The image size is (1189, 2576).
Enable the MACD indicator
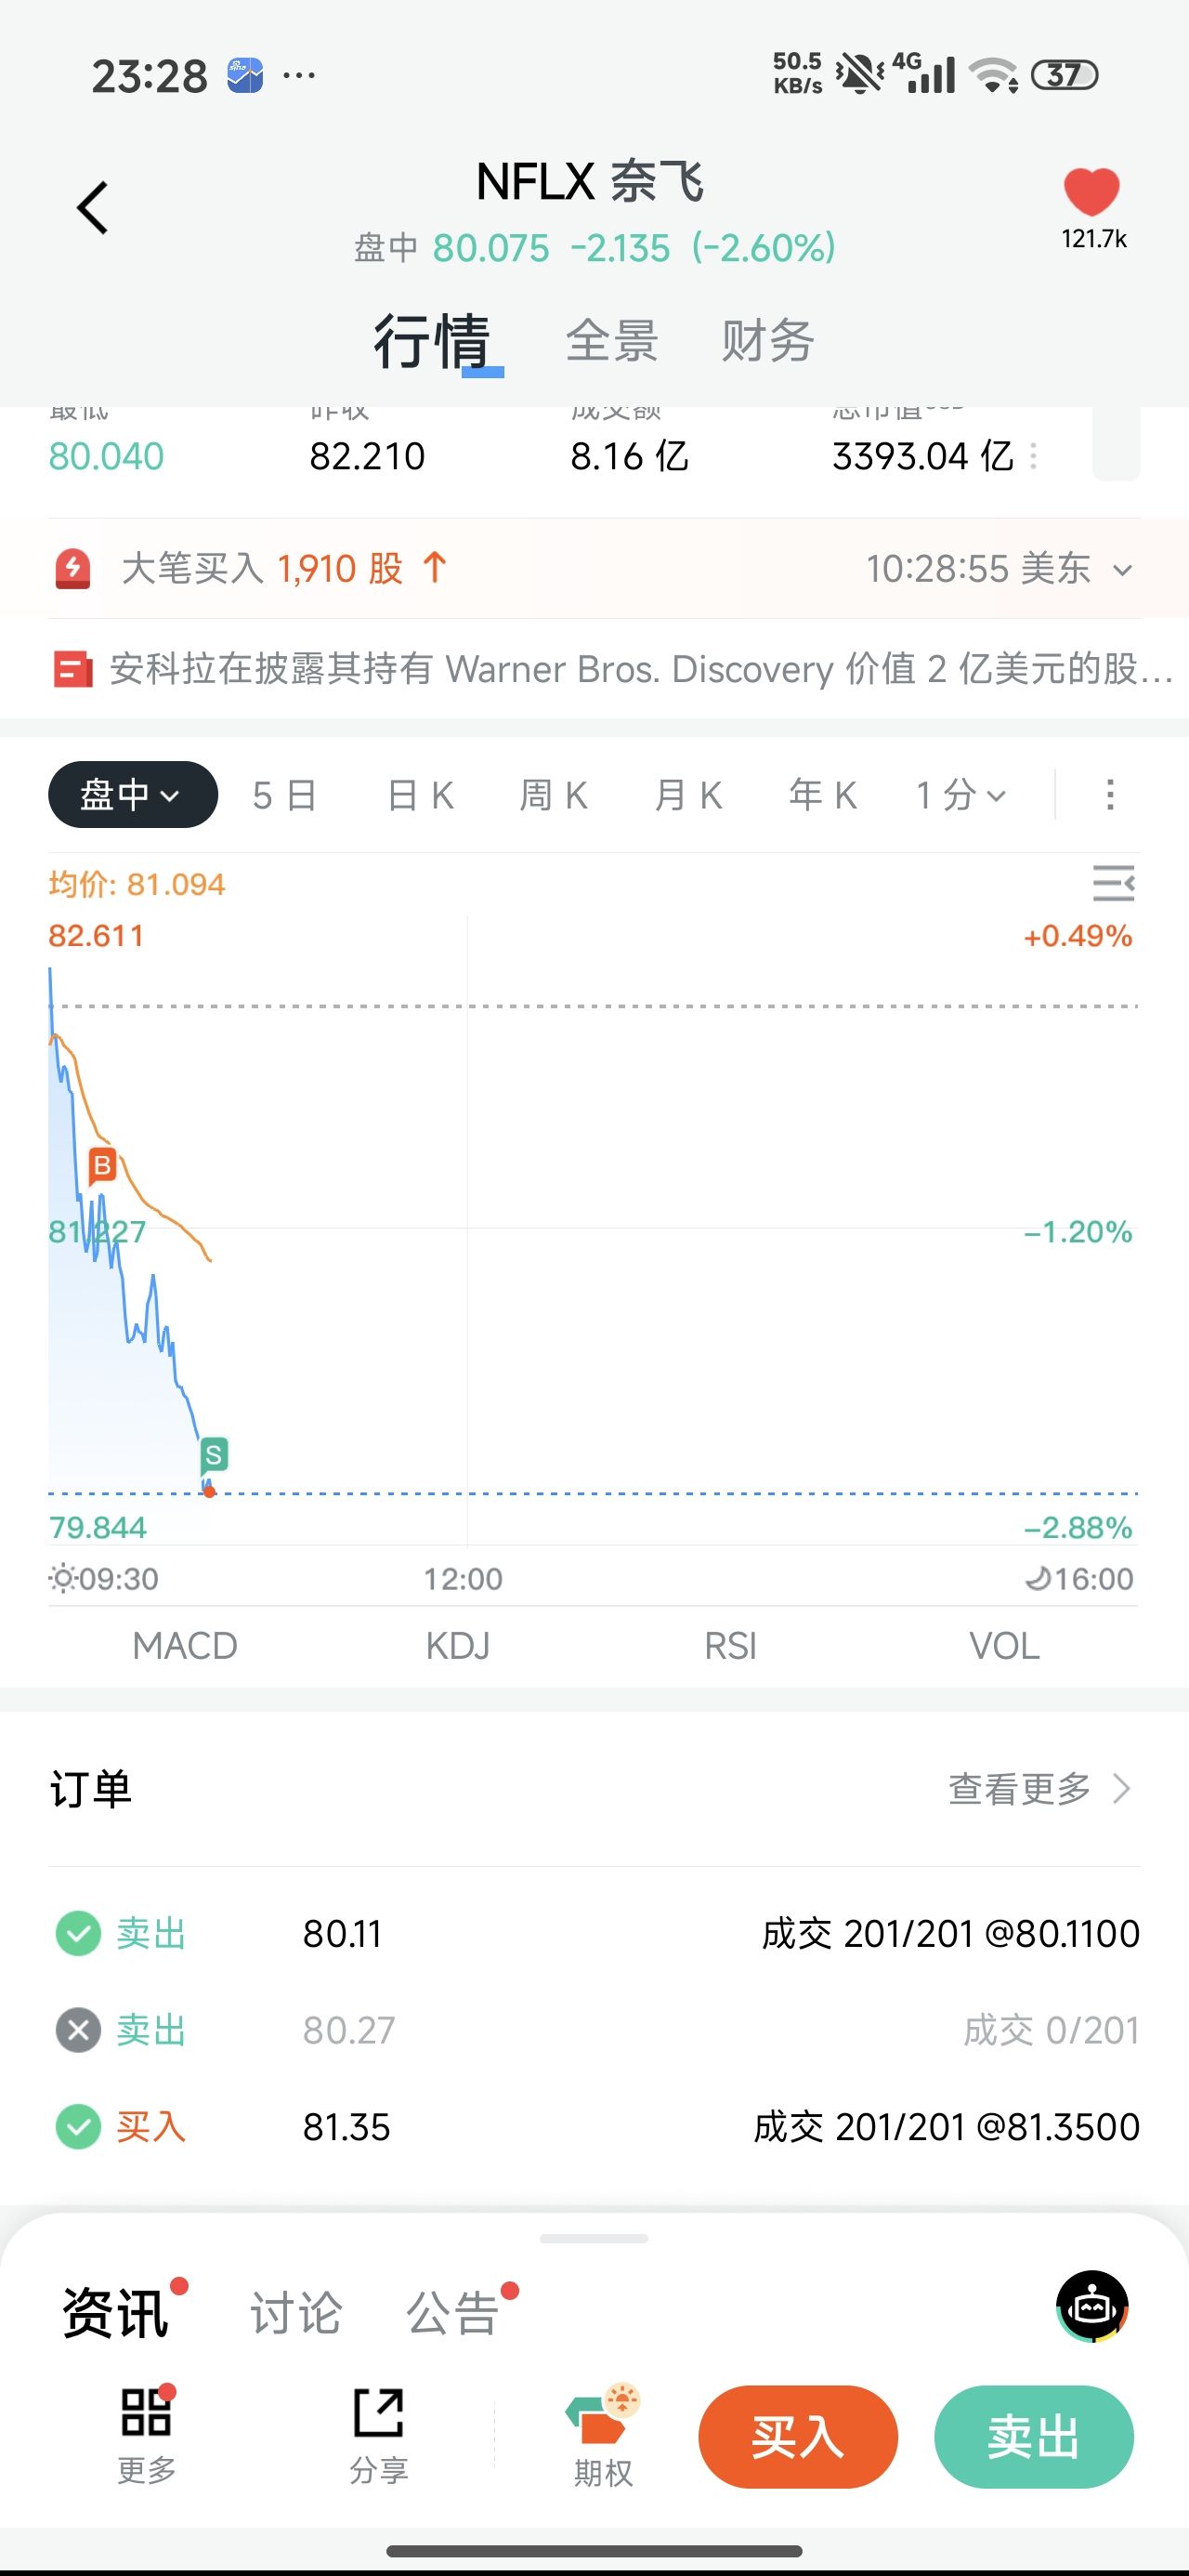[185, 1646]
